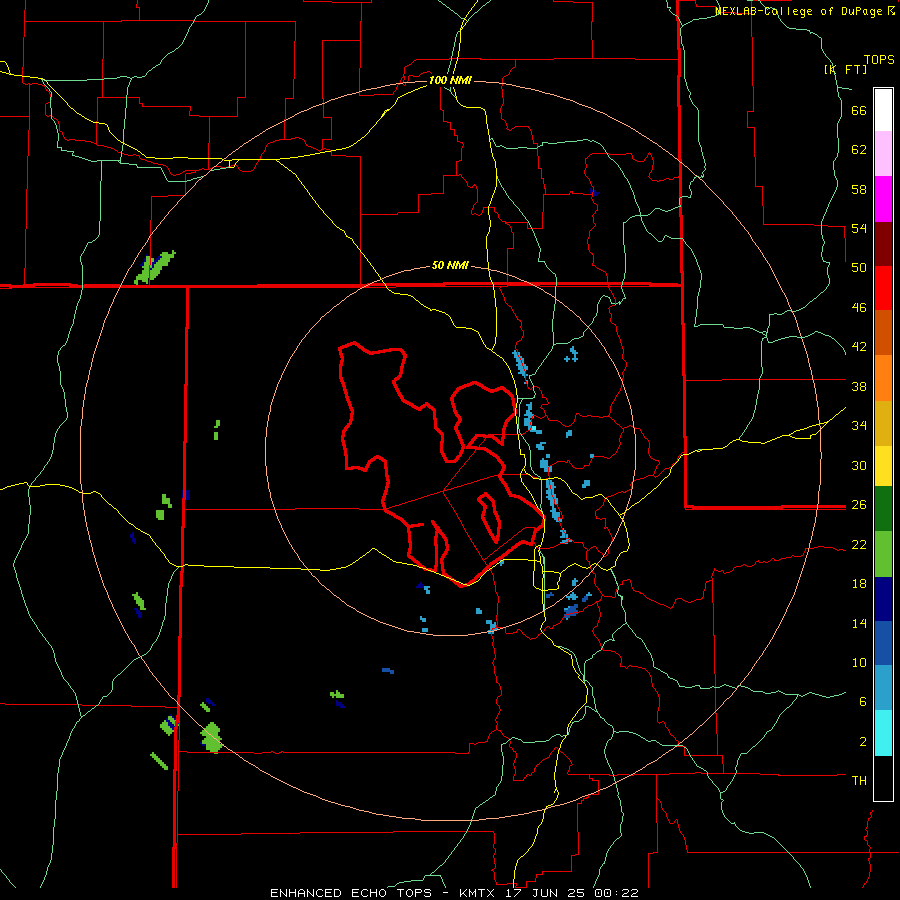Click the "54" legend value

[x=859, y=228]
